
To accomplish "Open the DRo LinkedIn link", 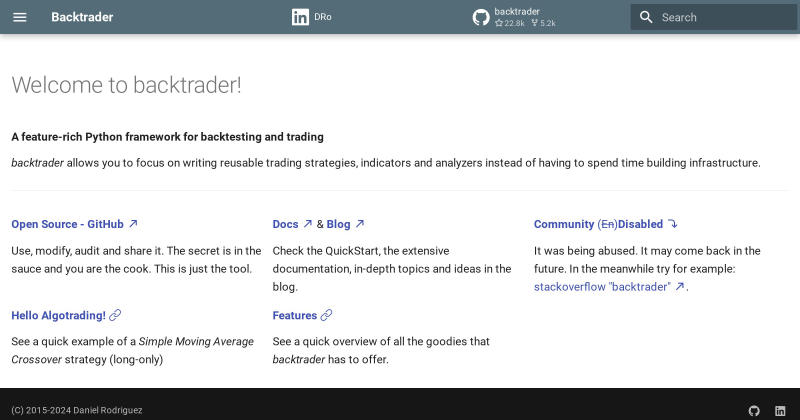I will (x=312, y=17).
